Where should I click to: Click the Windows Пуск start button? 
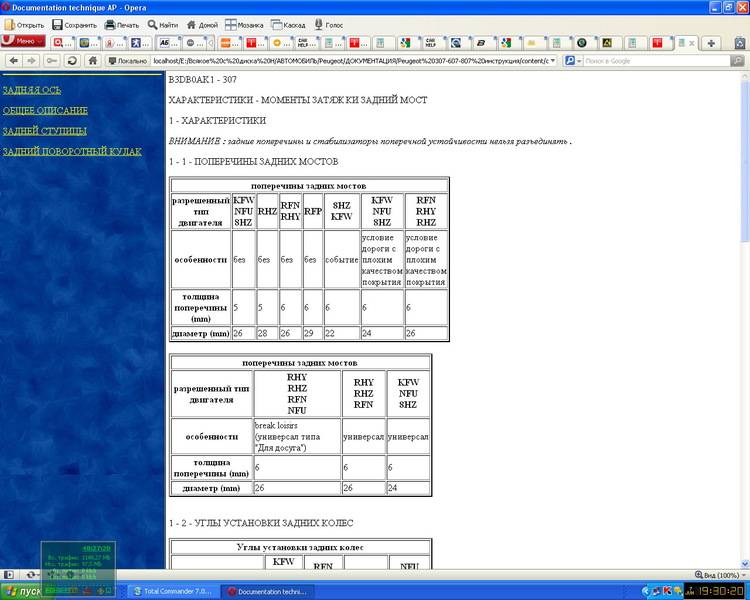click(x=22, y=591)
